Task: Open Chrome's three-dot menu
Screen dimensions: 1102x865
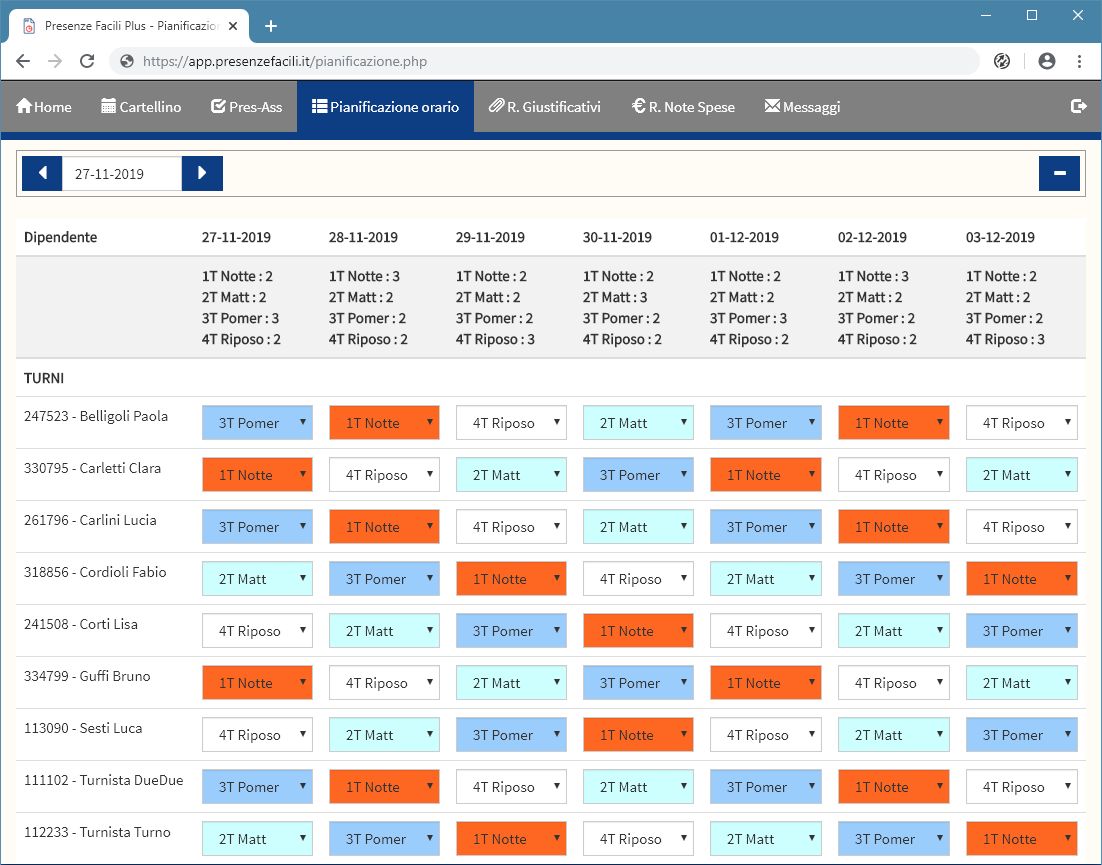Action: coord(1079,61)
